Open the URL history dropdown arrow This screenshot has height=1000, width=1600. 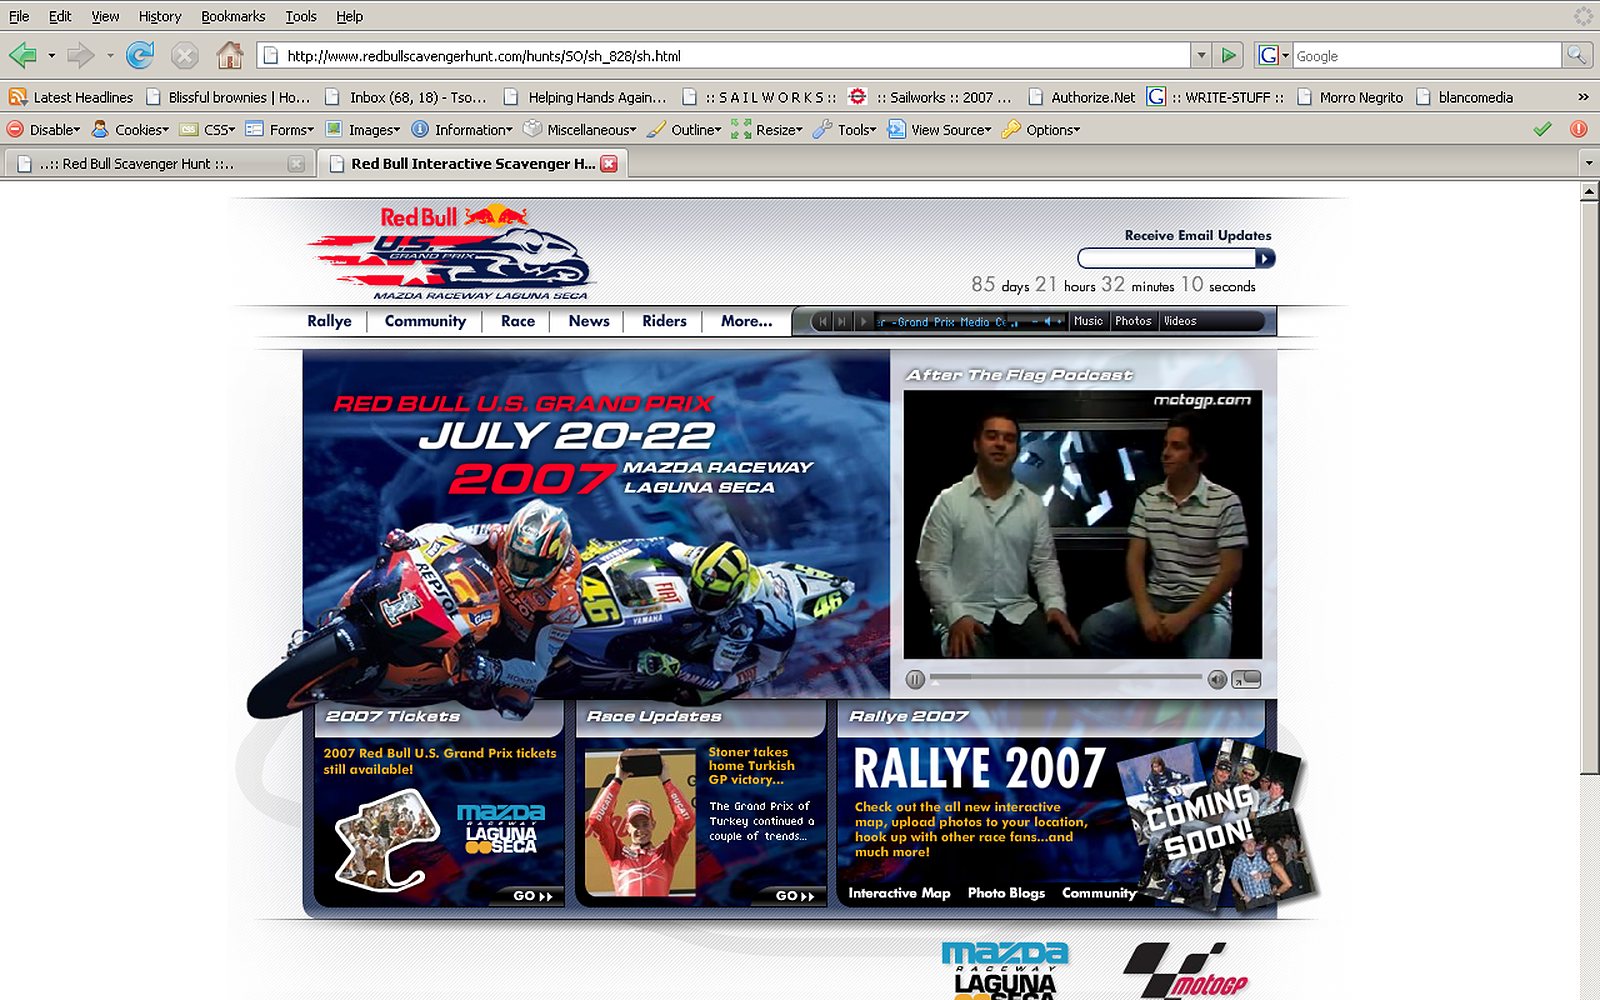[x=1201, y=55]
